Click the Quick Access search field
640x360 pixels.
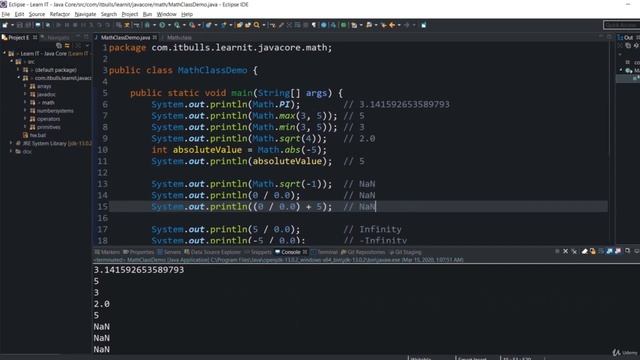click(x=621, y=25)
